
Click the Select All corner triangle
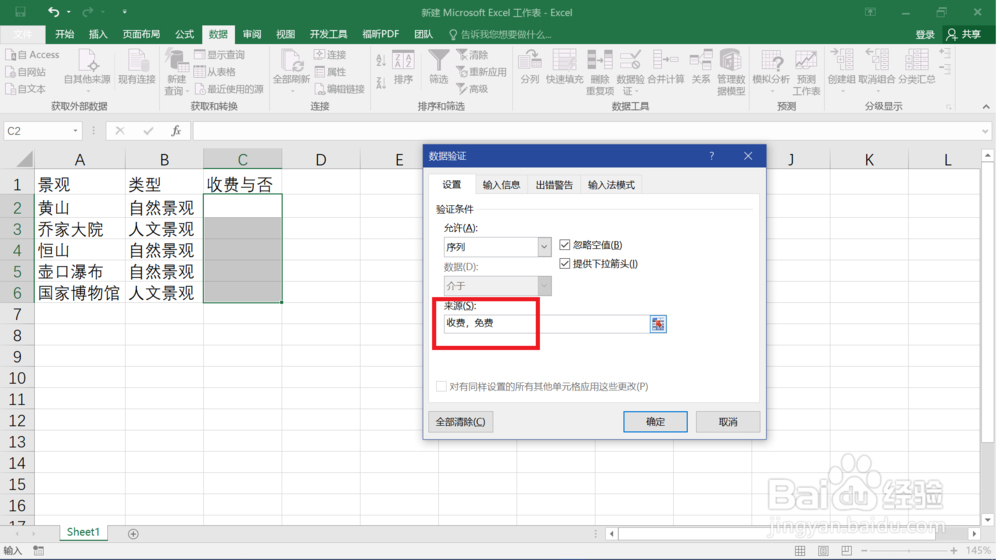pos(24,159)
